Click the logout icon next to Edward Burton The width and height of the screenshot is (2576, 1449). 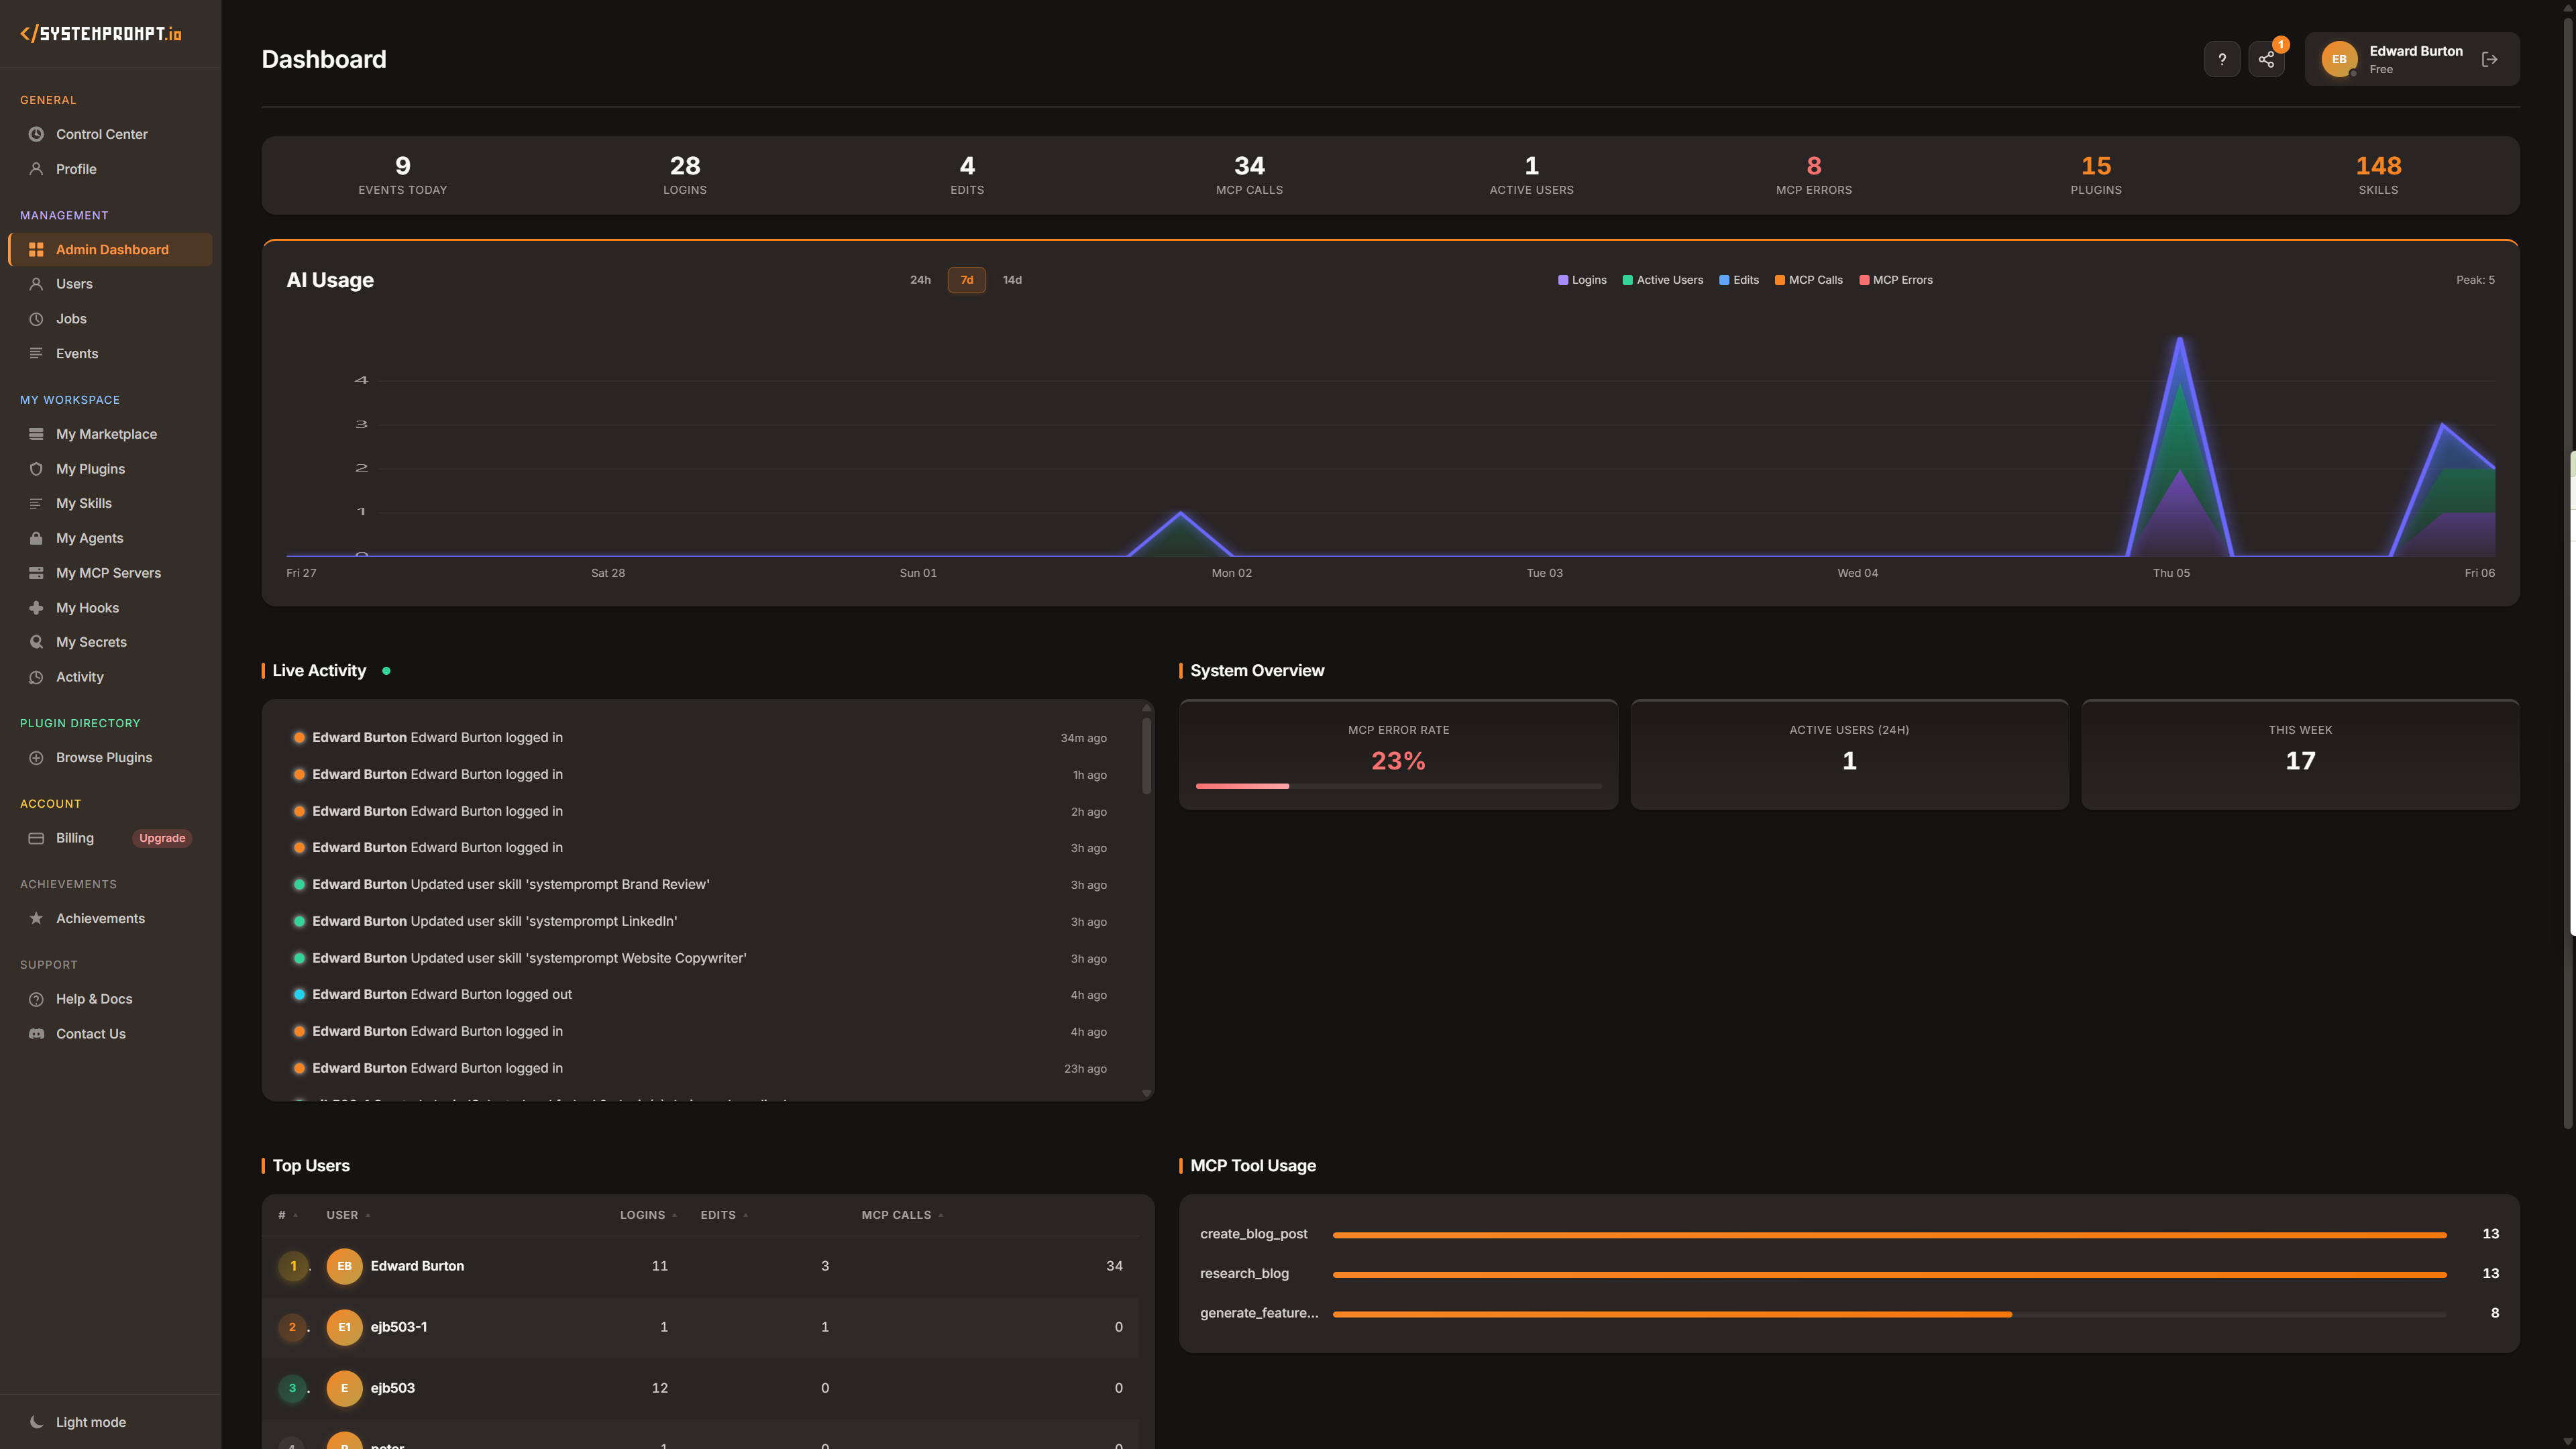[2489, 58]
